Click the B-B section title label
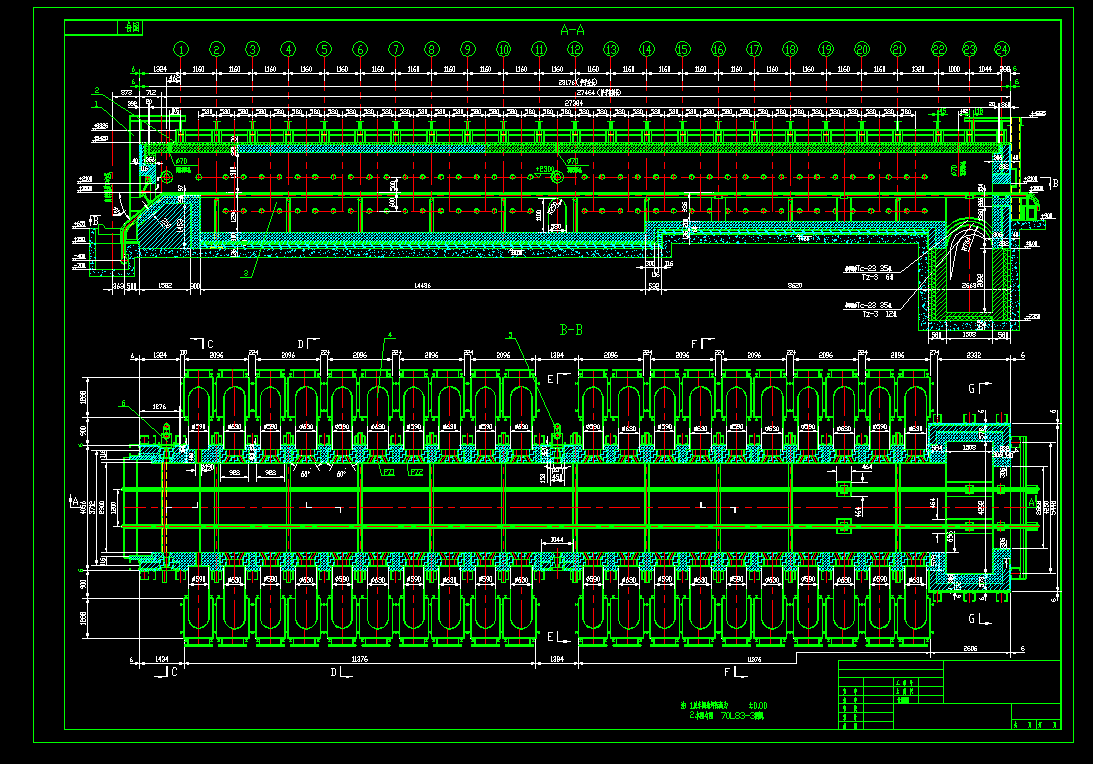The image size is (1093, 764). pos(570,328)
